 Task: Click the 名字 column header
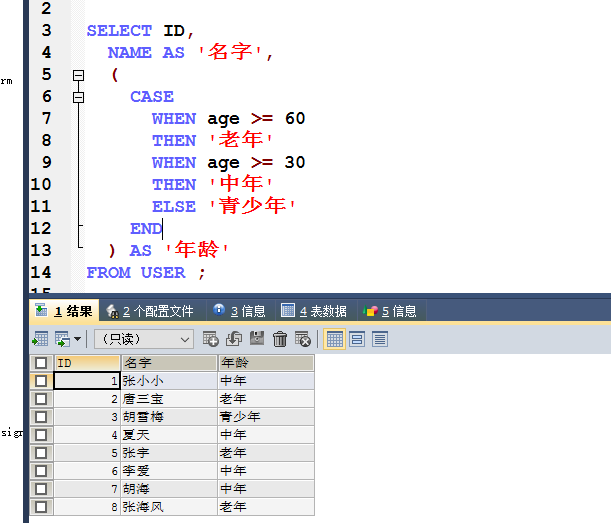point(169,363)
